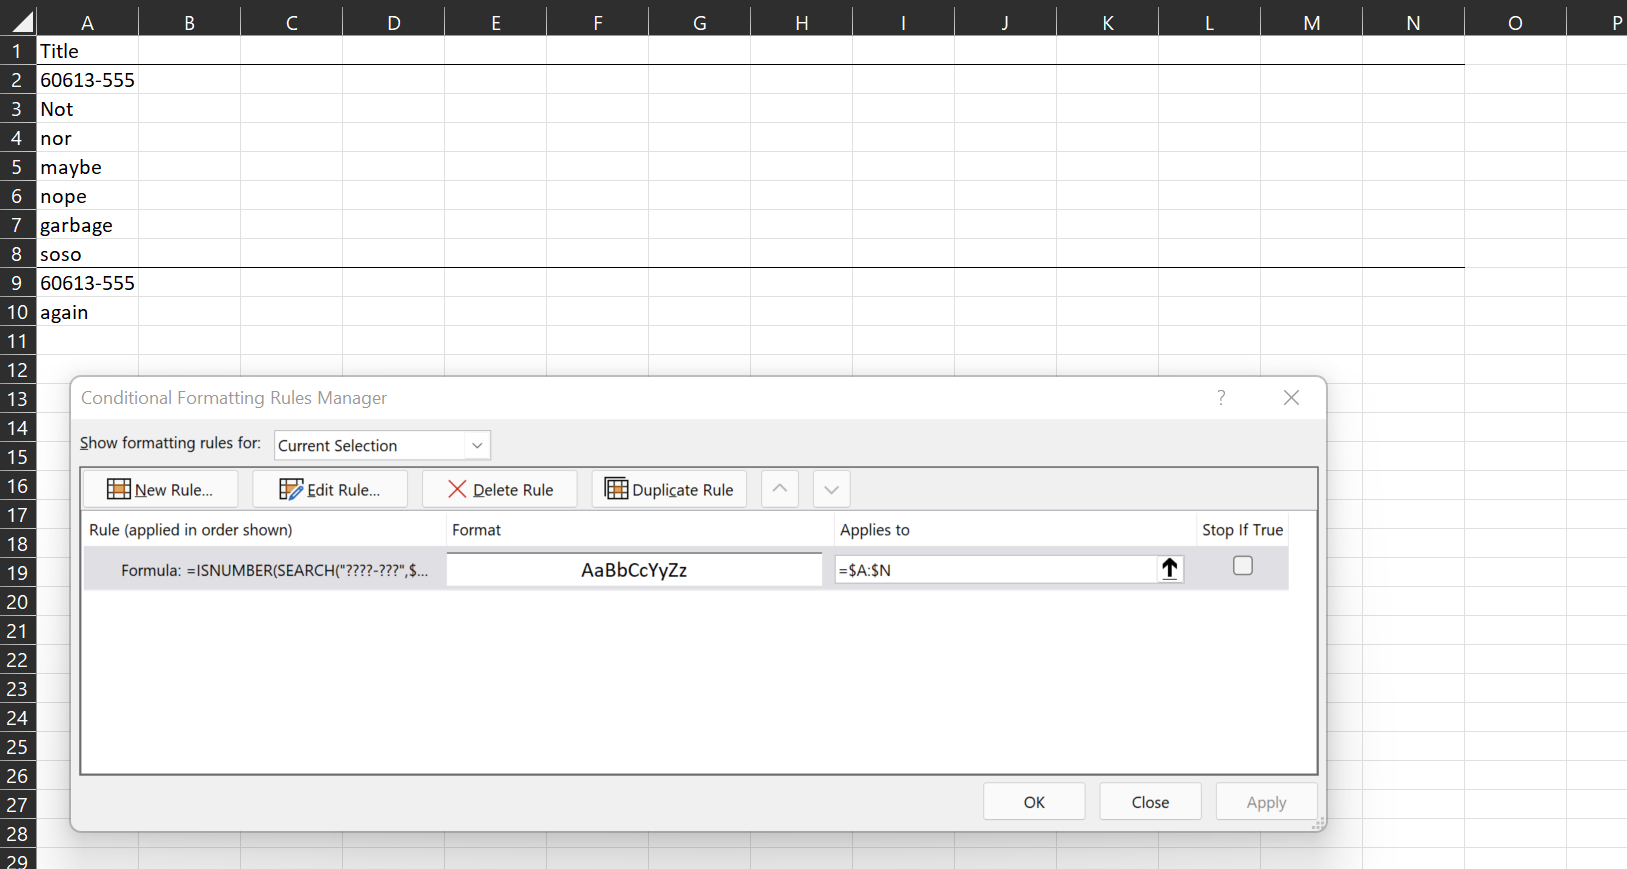
Task: Move rule down with arrow button
Action: pos(831,489)
